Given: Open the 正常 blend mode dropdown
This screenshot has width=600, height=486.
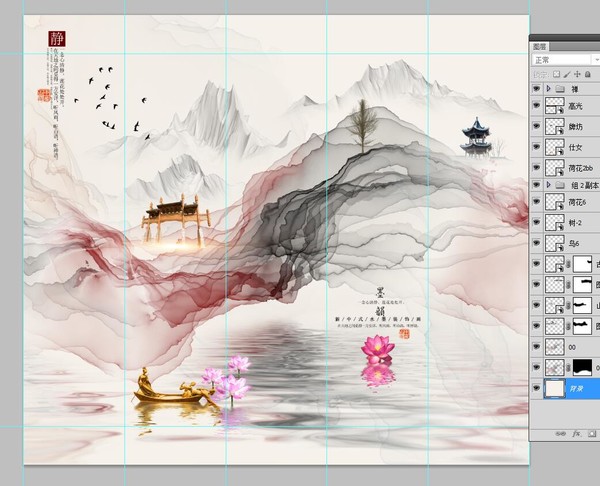Looking at the screenshot, I should (566, 60).
